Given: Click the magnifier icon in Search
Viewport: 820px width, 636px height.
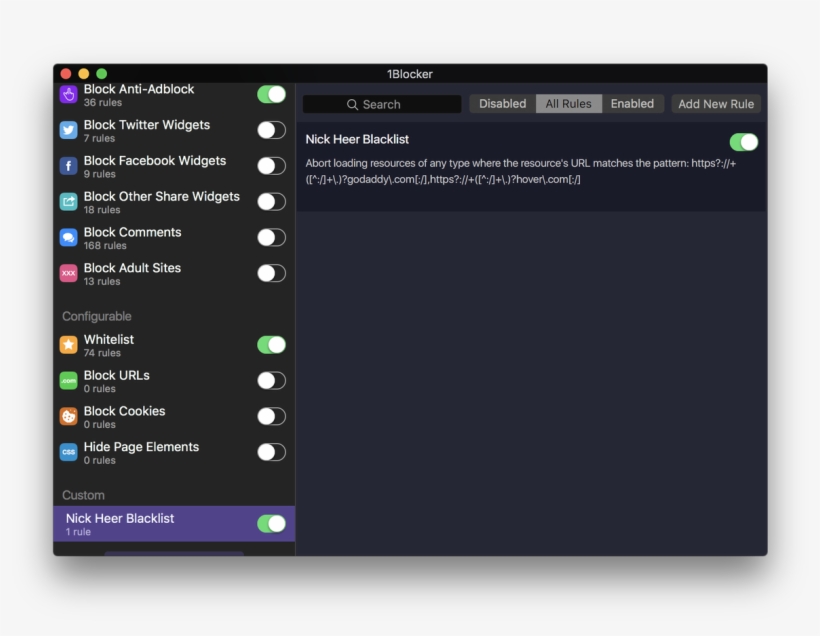Looking at the screenshot, I should (x=352, y=105).
